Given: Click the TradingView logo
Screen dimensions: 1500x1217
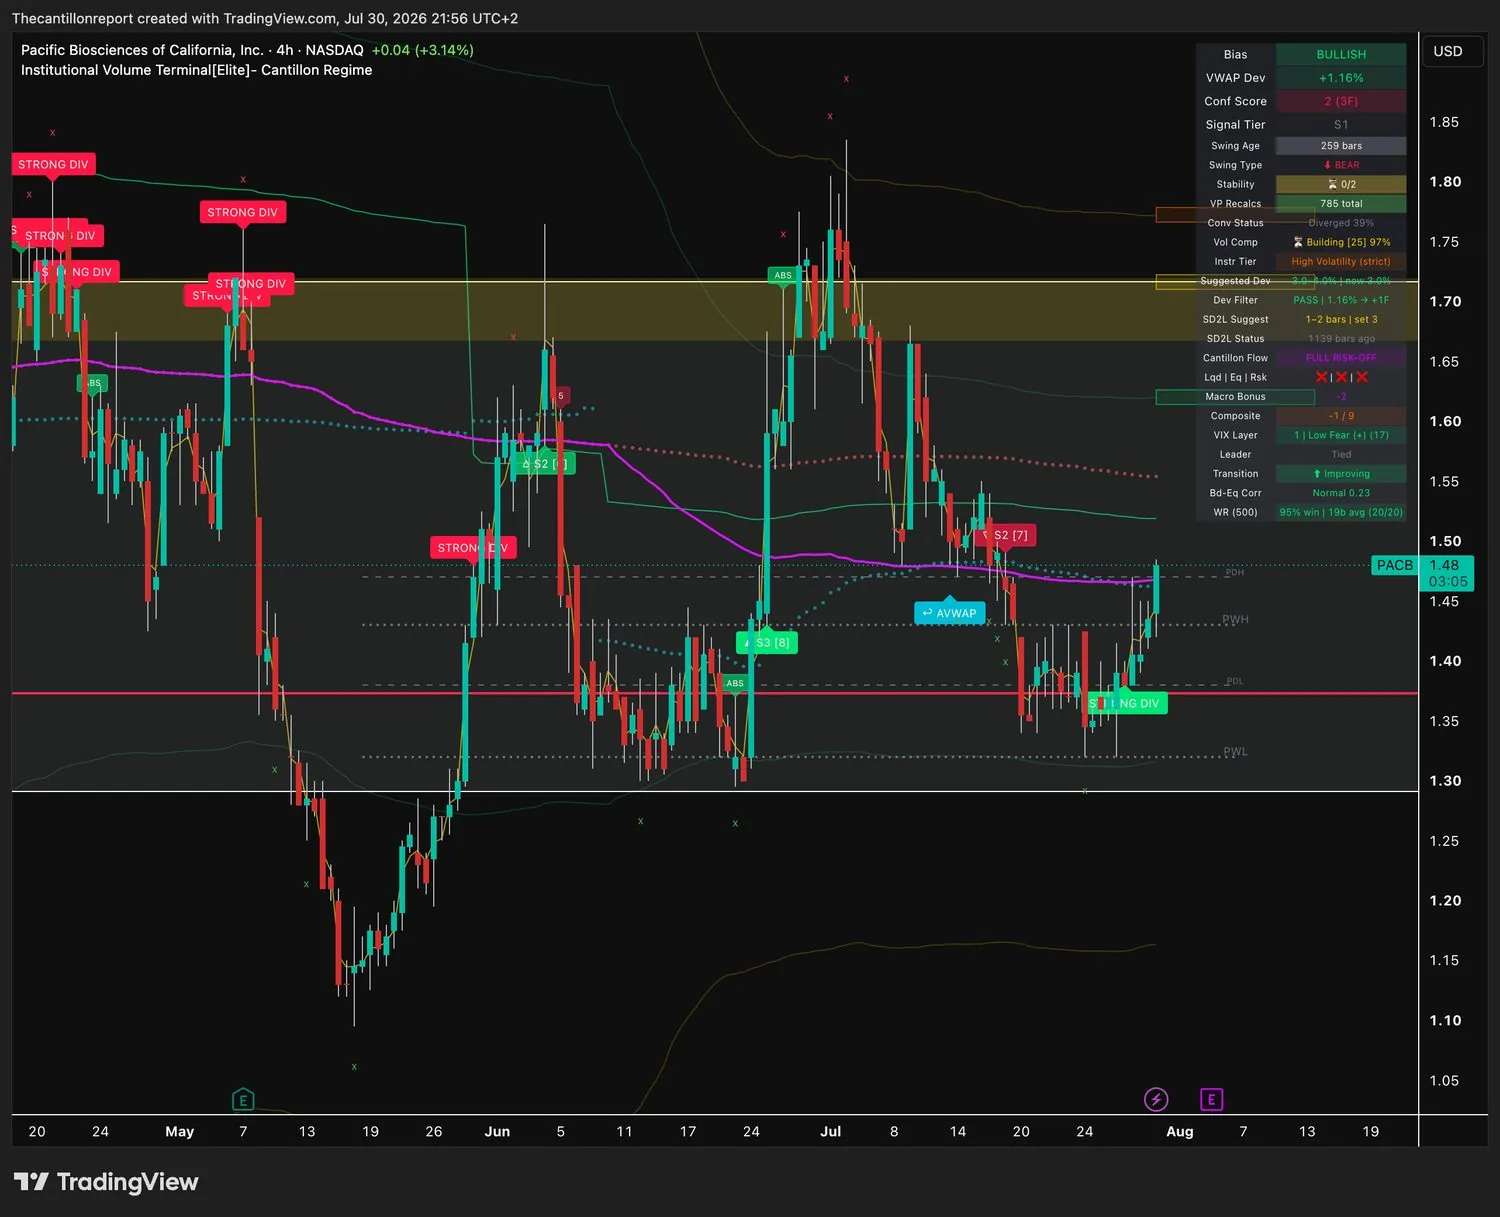Looking at the screenshot, I should (x=106, y=1182).
